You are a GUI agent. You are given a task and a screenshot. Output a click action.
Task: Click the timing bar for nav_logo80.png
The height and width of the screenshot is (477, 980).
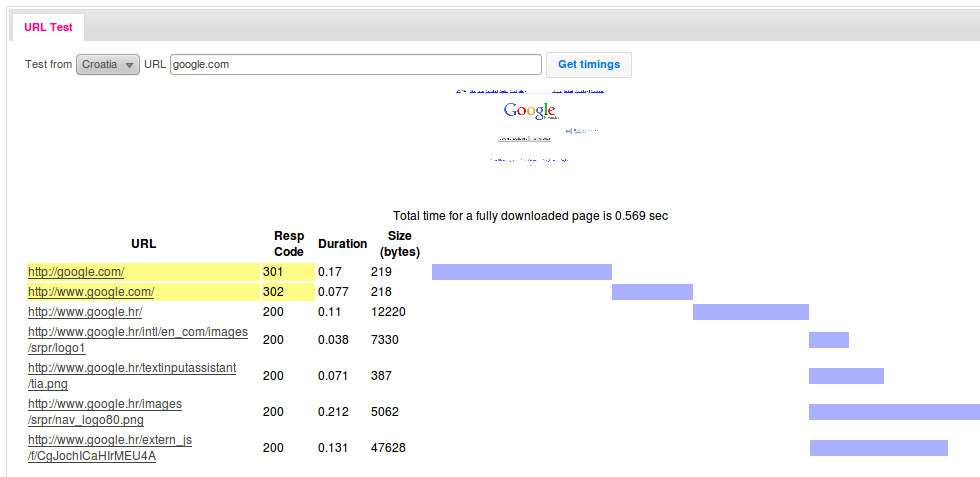(x=894, y=412)
